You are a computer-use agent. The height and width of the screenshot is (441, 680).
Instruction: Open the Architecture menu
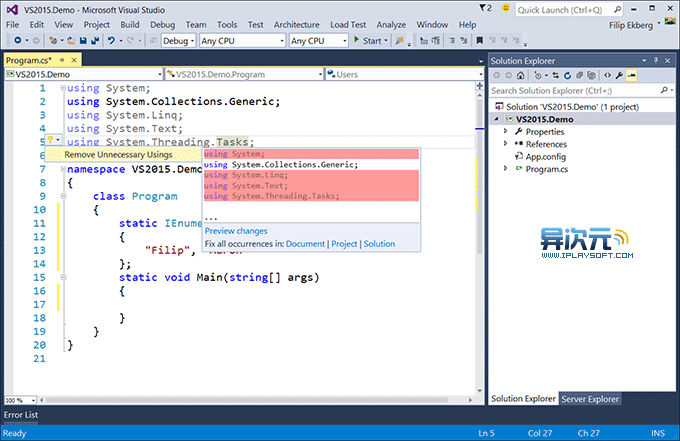click(297, 25)
